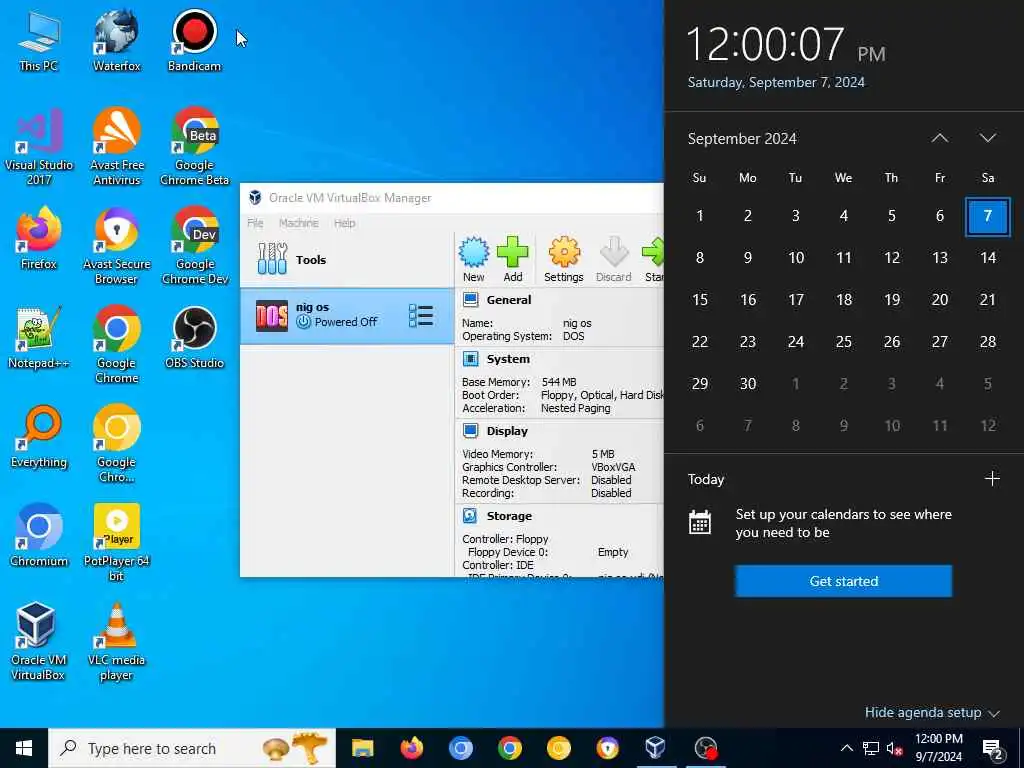This screenshot has width=1024, height=768.
Task: Select the nig os DOS machine entry
Action: 347,315
